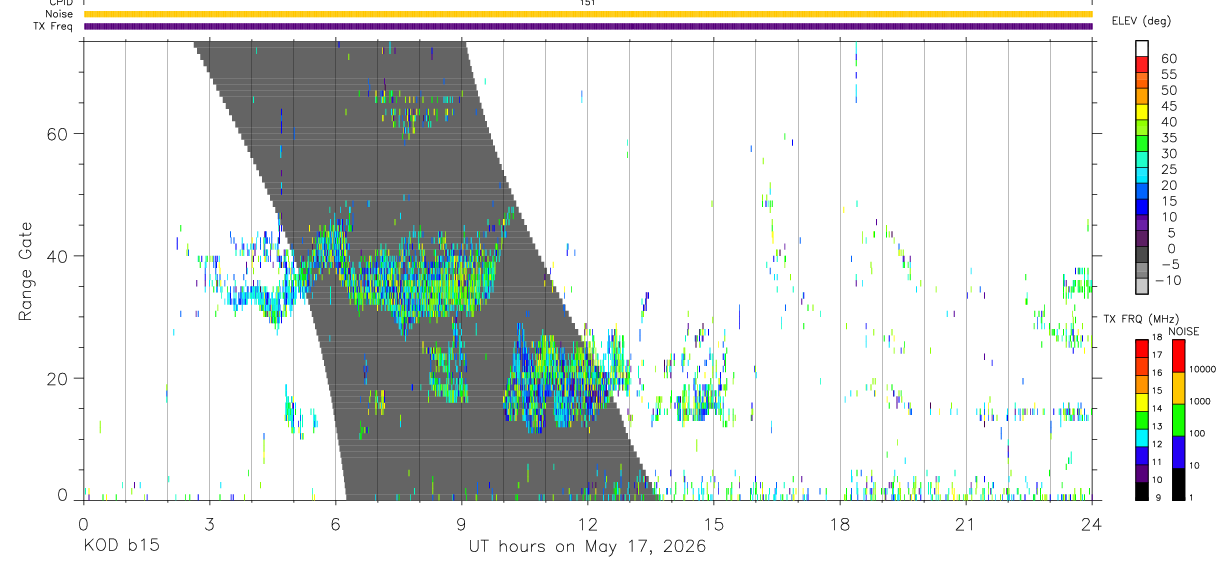1228x567 pixels.
Task: Click the 'ELEV (deg)' colorbar title
Action: point(1143,21)
